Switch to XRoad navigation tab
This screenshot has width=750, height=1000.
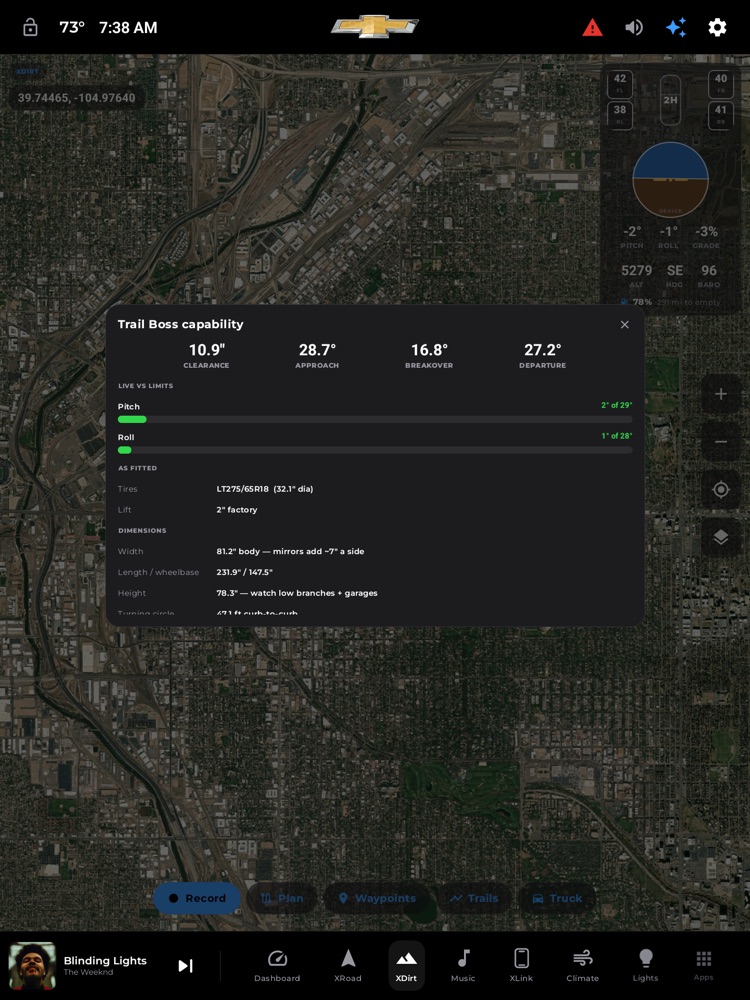click(348, 966)
